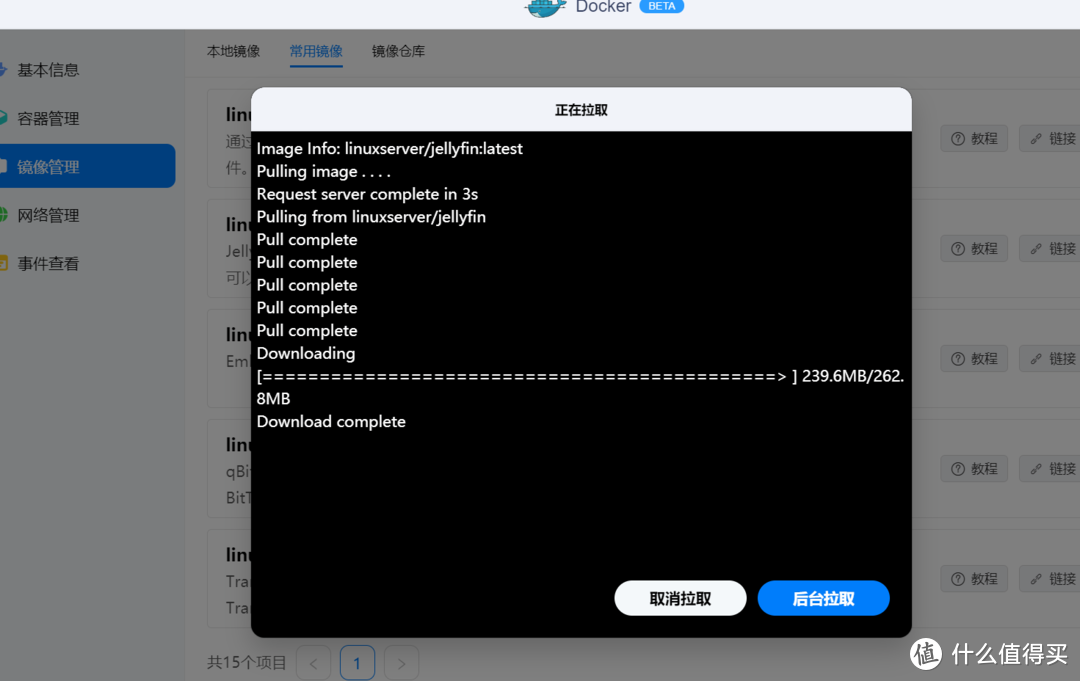Click the 共15个项目 item count text
The image size is (1080, 681).
click(247, 663)
